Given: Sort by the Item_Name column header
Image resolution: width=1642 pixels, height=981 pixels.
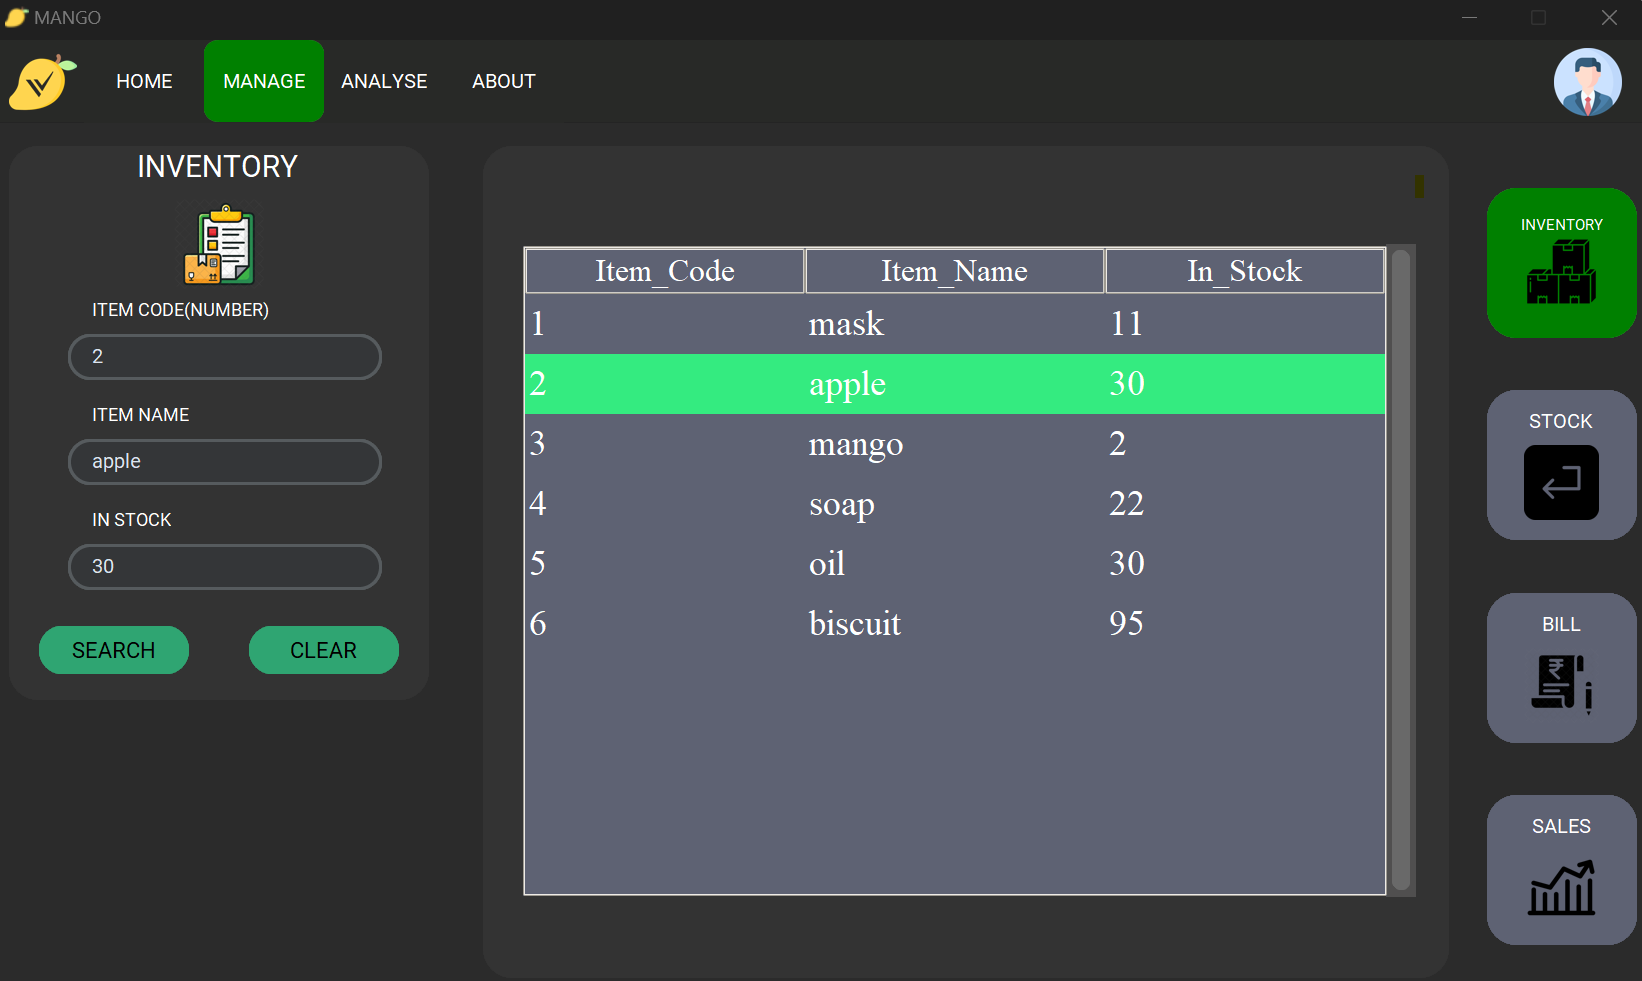Looking at the screenshot, I should tap(953, 270).
